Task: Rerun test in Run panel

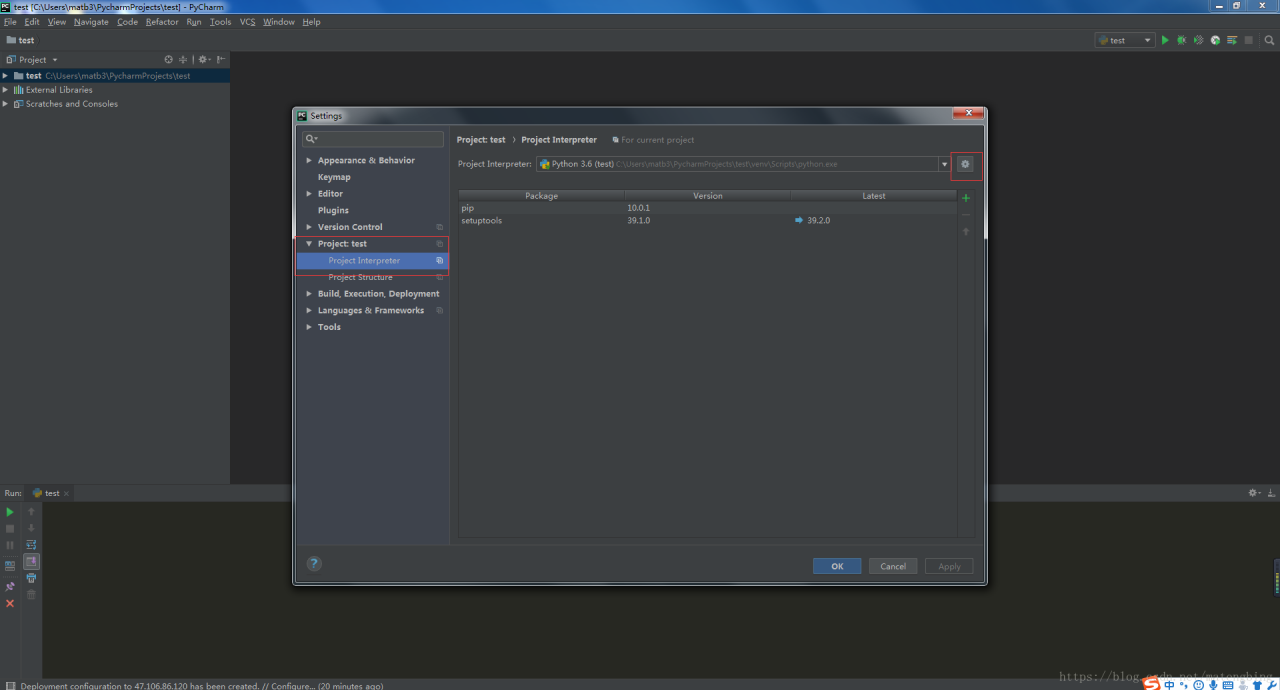Action: (x=10, y=512)
